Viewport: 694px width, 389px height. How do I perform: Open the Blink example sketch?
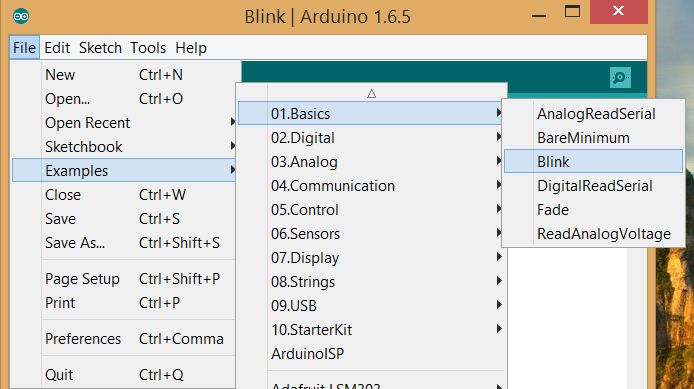click(594, 162)
